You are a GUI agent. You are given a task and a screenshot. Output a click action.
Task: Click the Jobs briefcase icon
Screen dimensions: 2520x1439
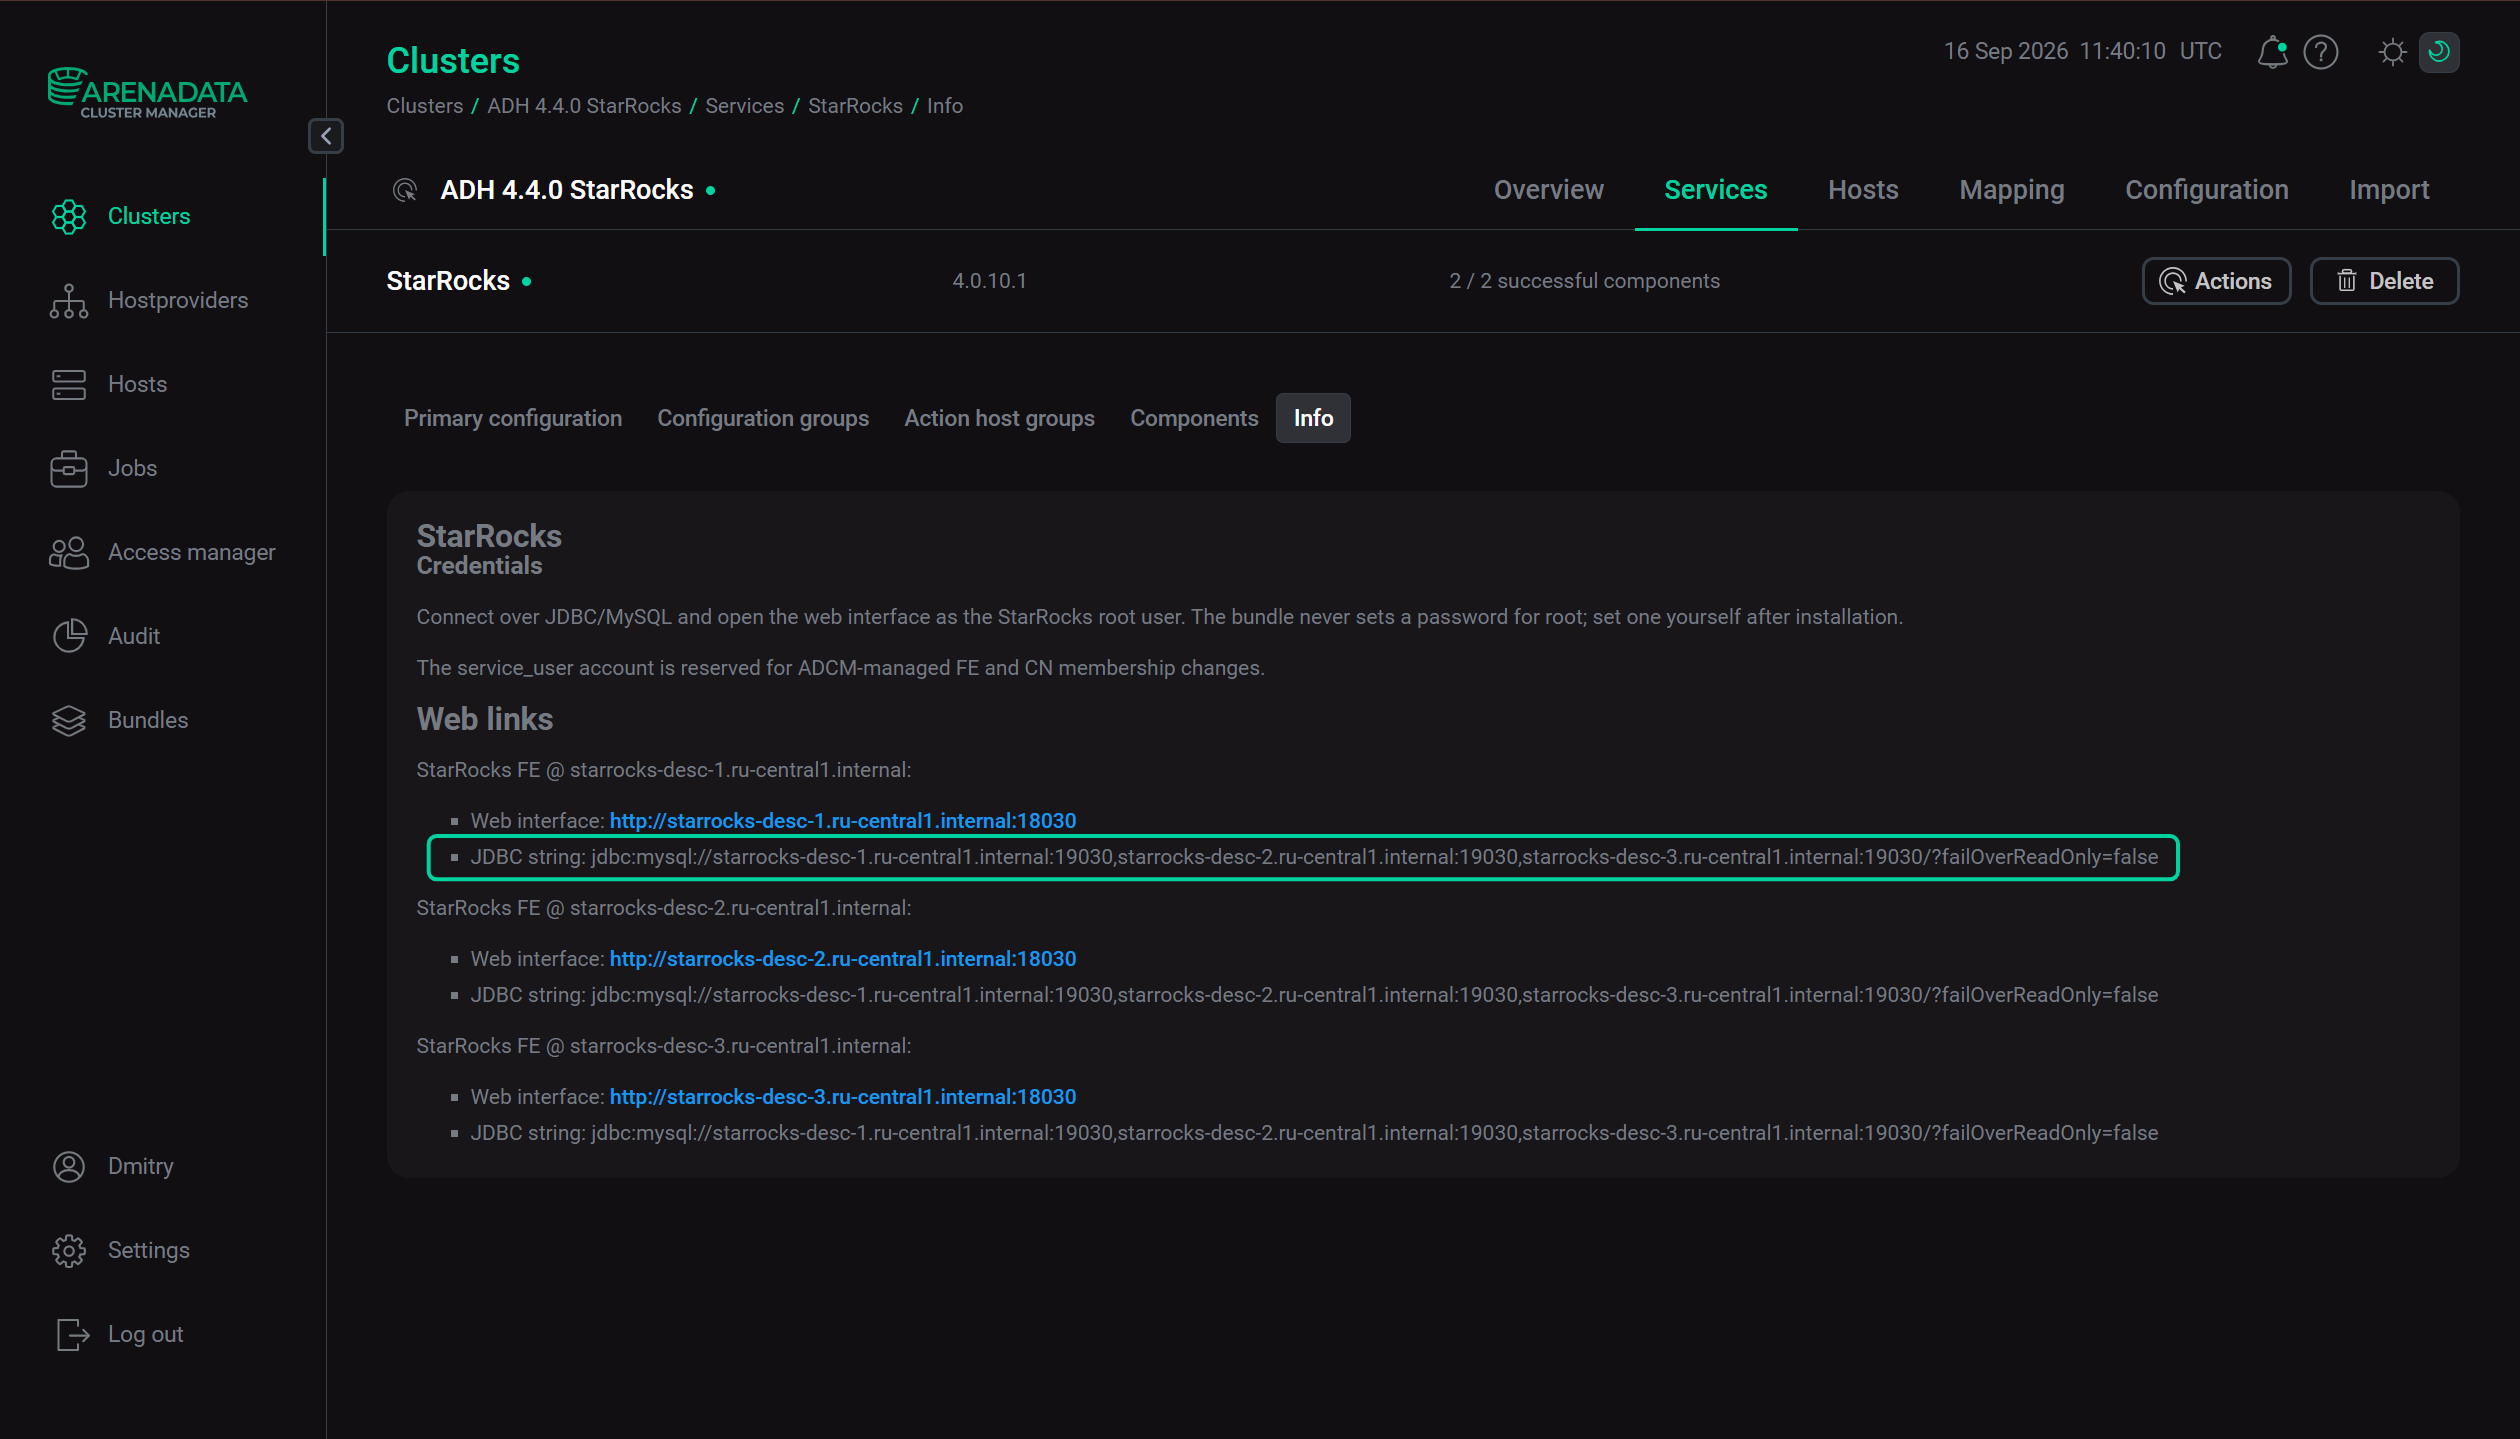[x=69, y=468]
